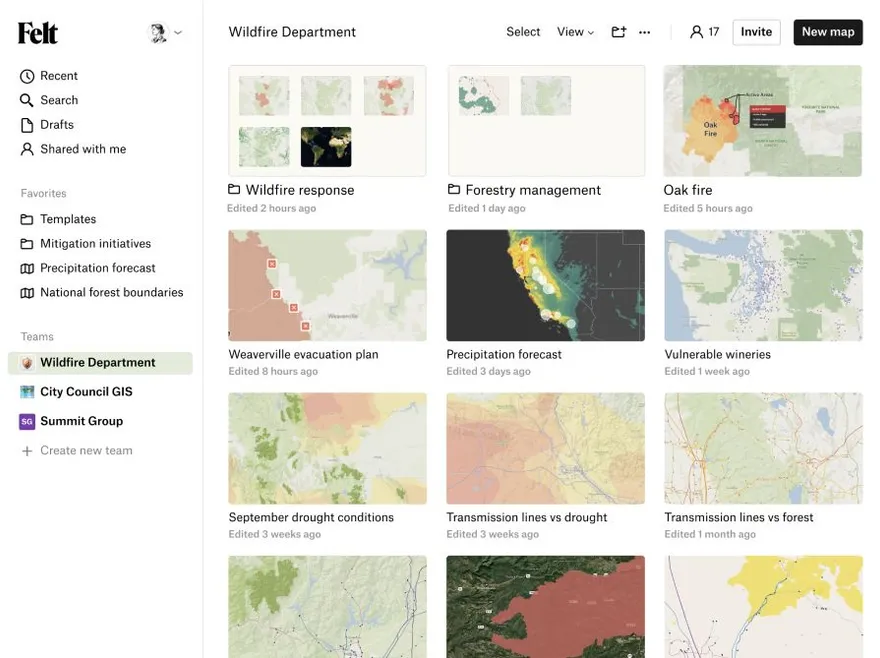Click 'Edited 1 week ago' text
Screen dimensions: 880x658
(707, 371)
